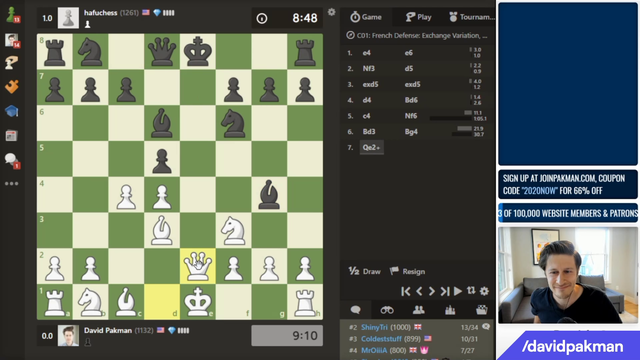Switch to the Play tab
The width and height of the screenshot is (640, 360).
pos(418,17)
